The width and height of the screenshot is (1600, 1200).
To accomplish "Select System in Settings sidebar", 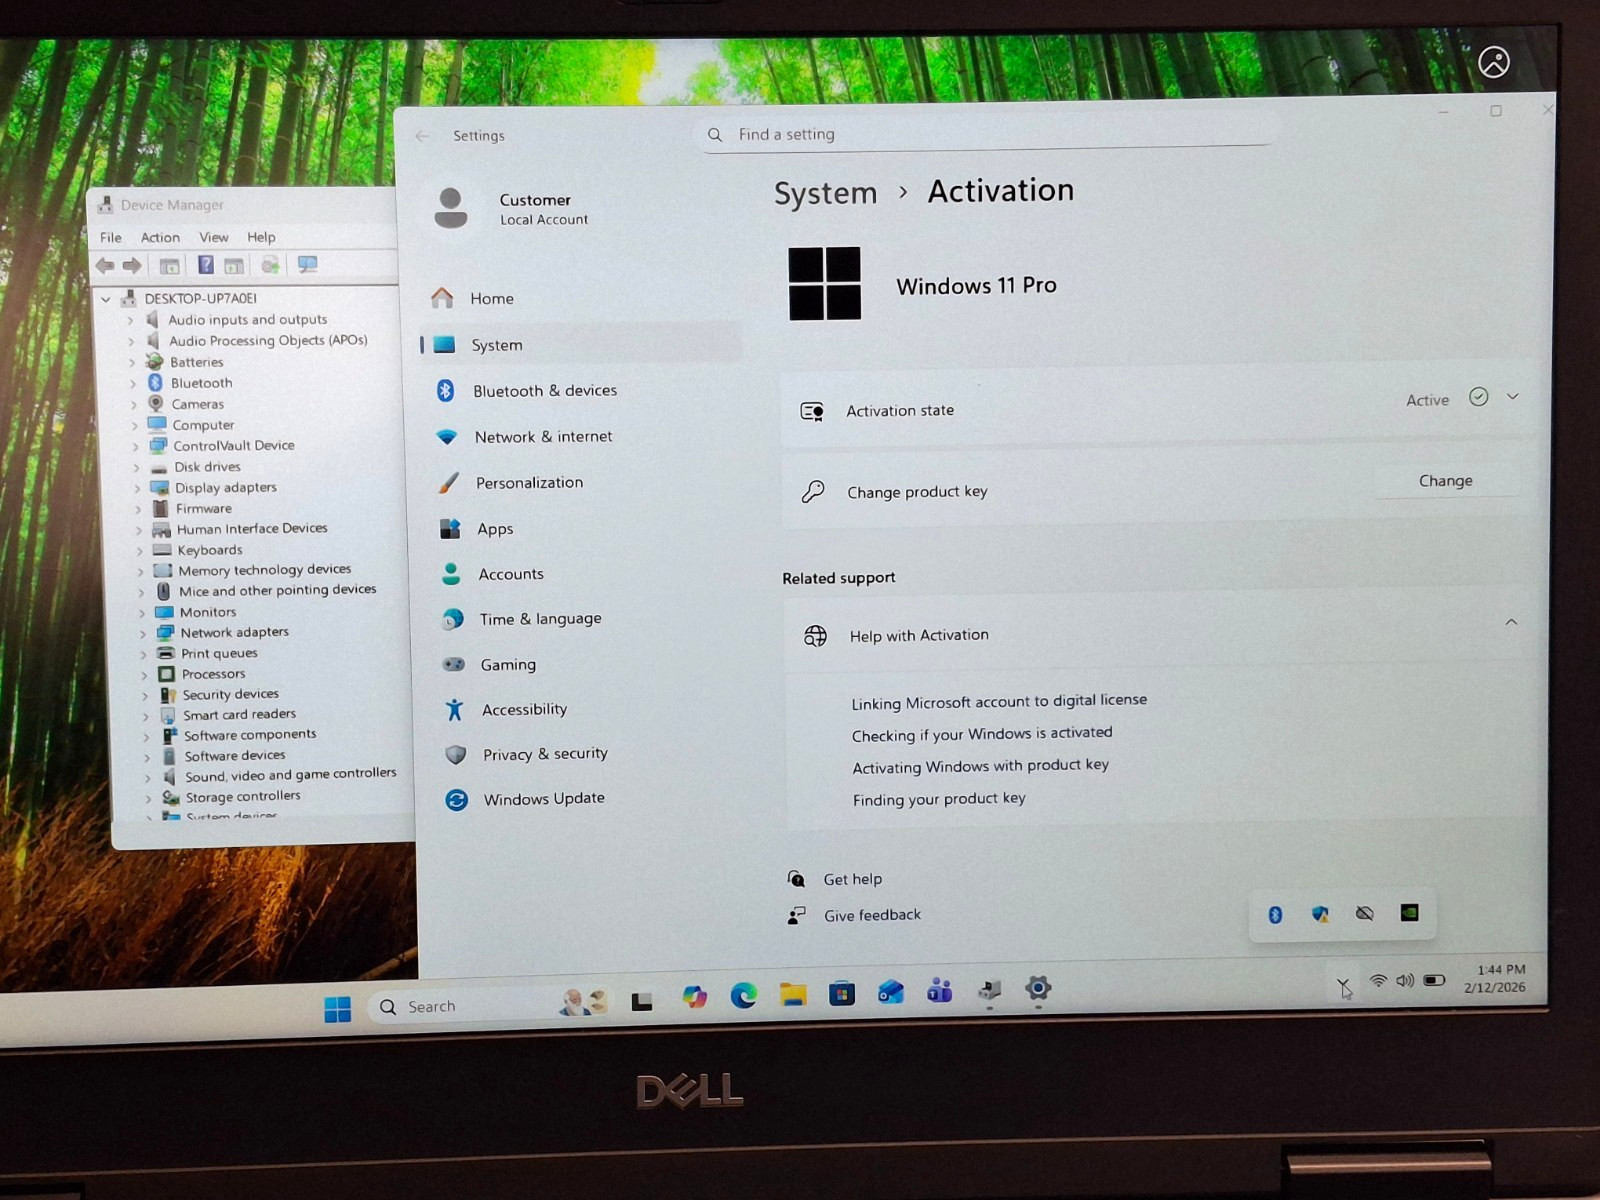I will 580,344.
